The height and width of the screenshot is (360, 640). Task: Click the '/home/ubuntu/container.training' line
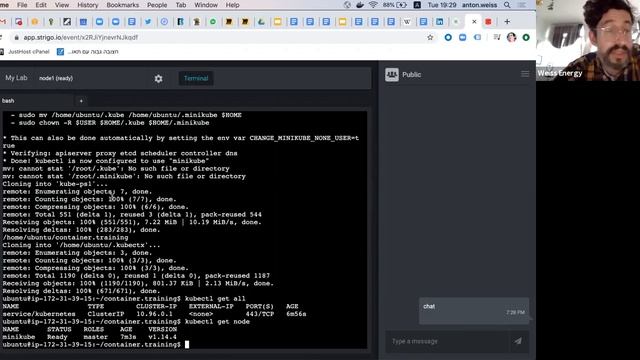65,238
